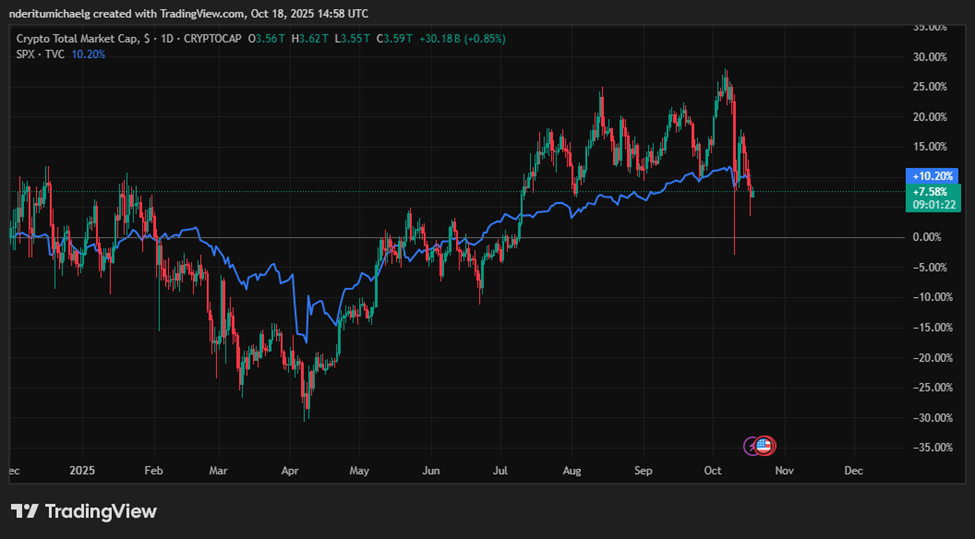Screen dimensions: 975x539
Task: Click the Apr label on time axis
Action: (290, 471)
